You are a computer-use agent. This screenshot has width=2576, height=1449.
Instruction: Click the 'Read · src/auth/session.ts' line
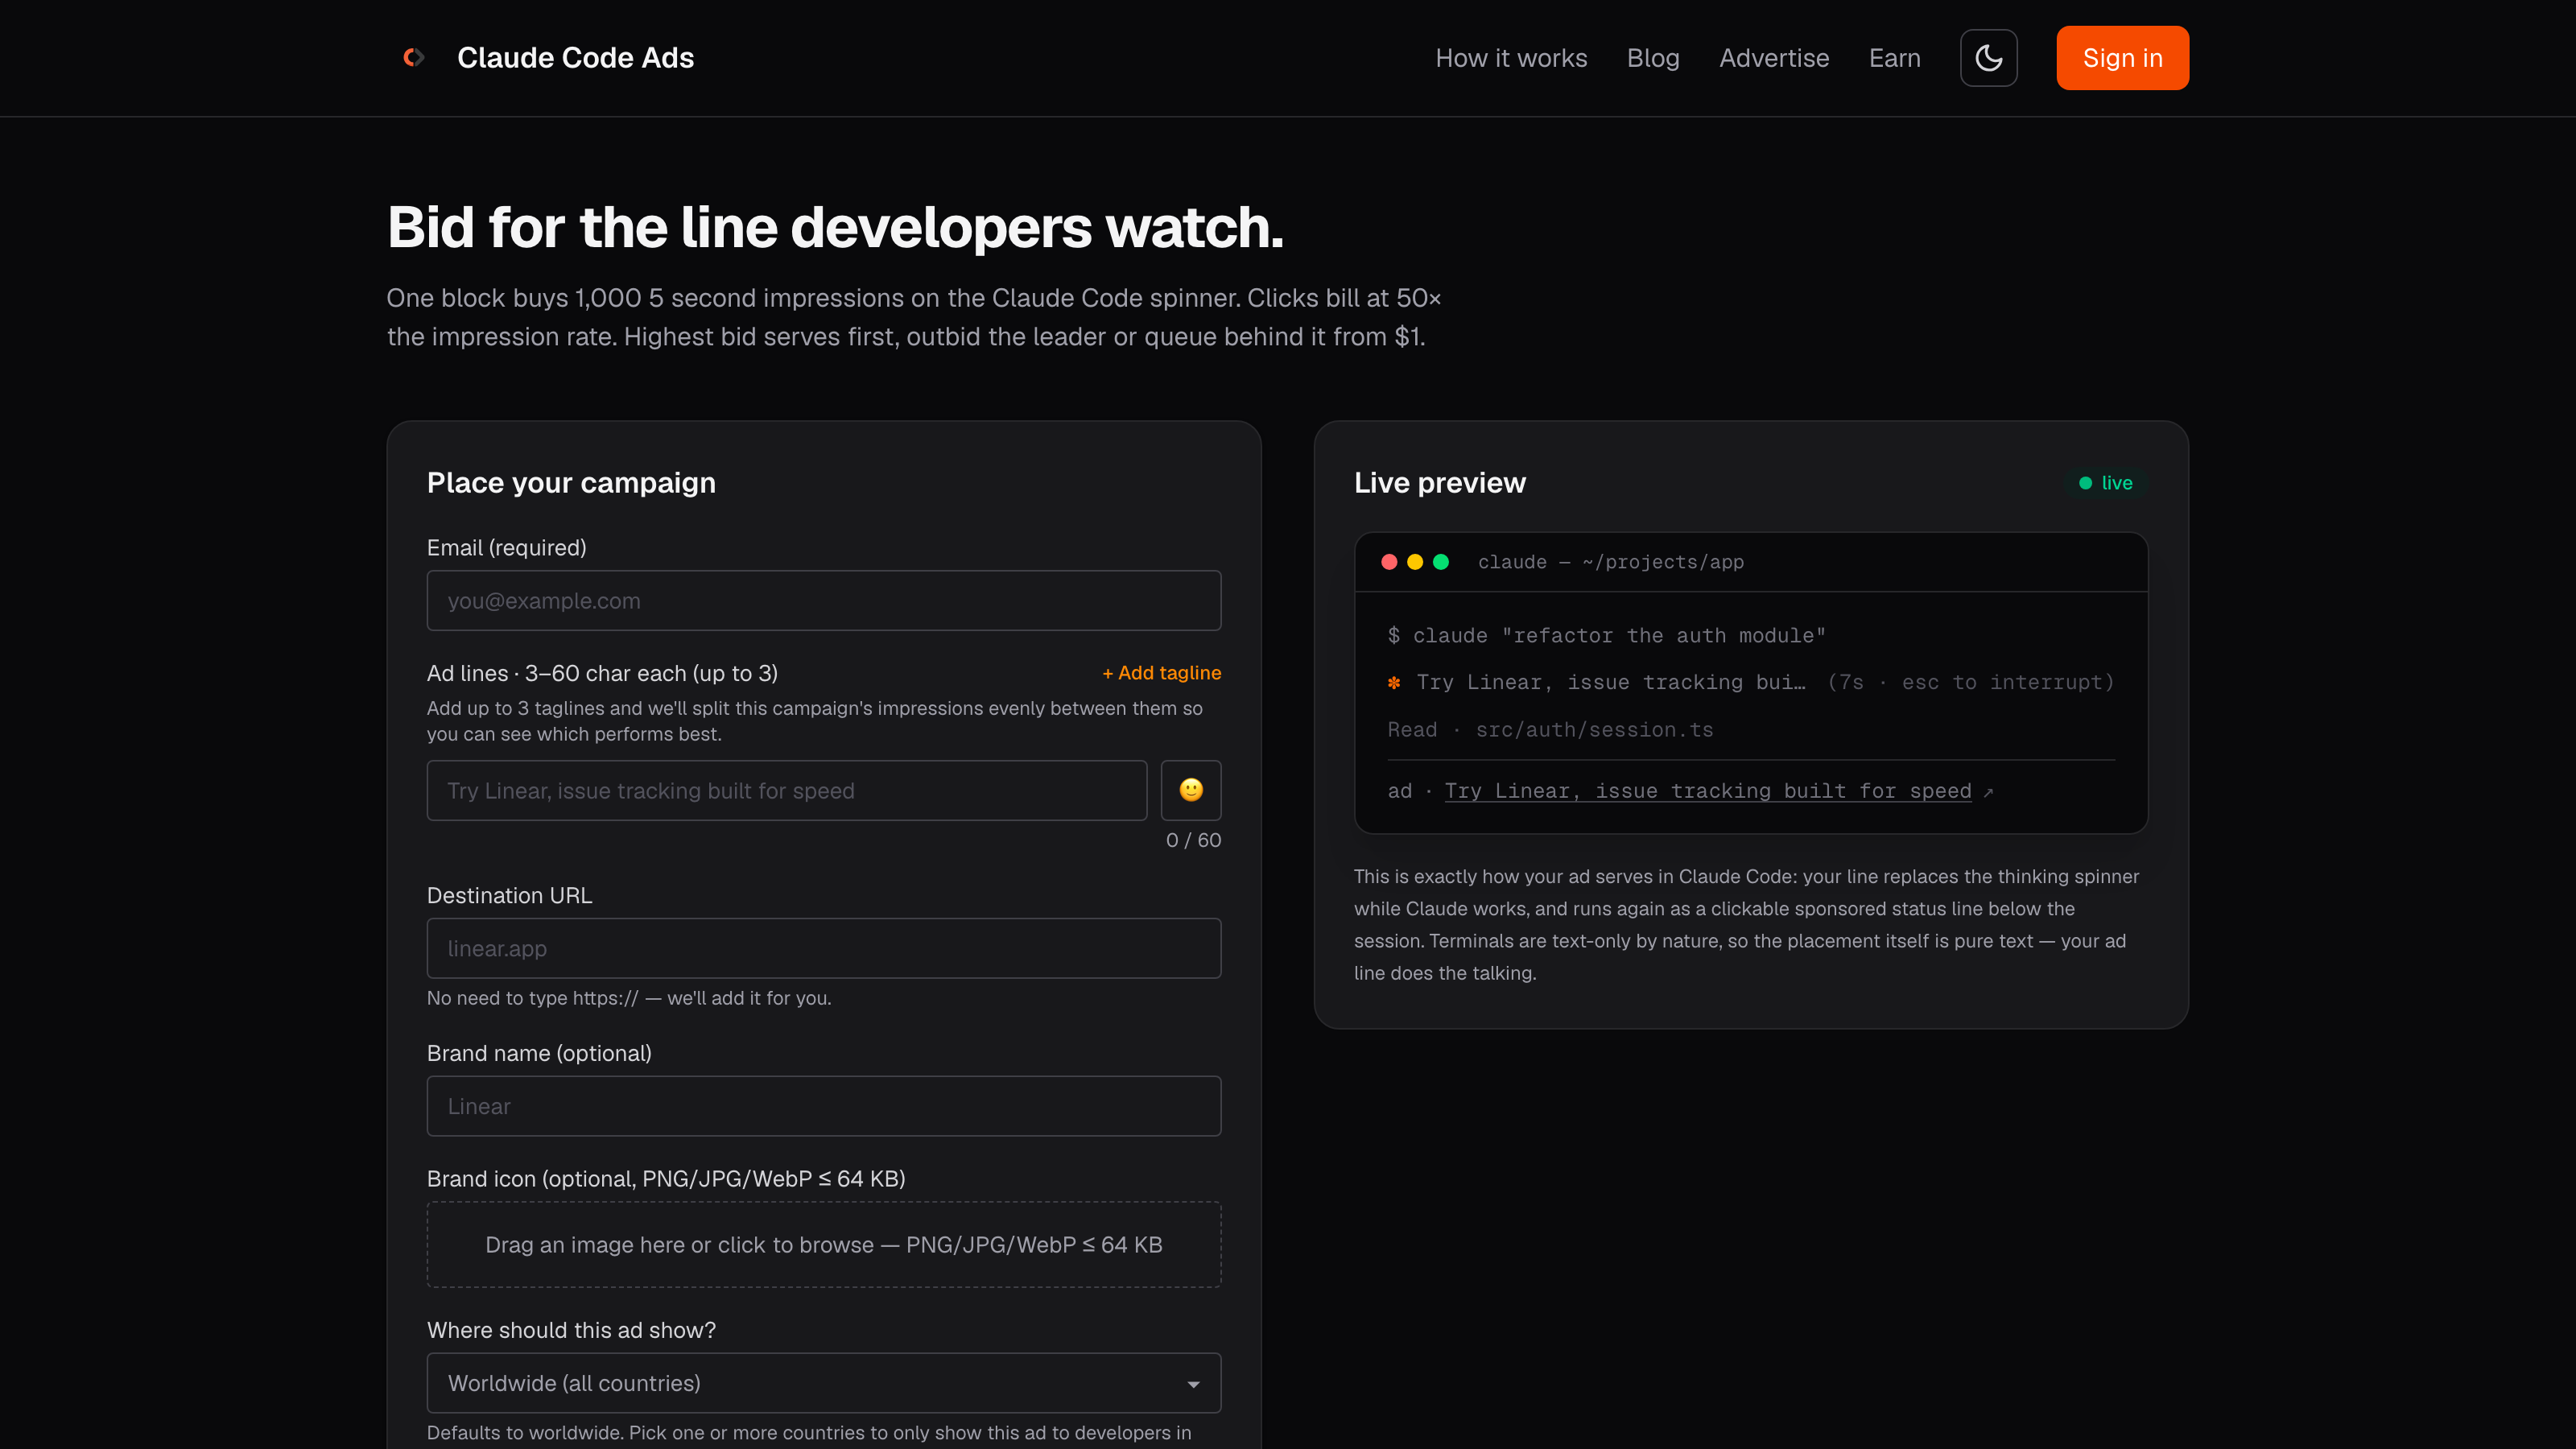[x=1550, y=730]
